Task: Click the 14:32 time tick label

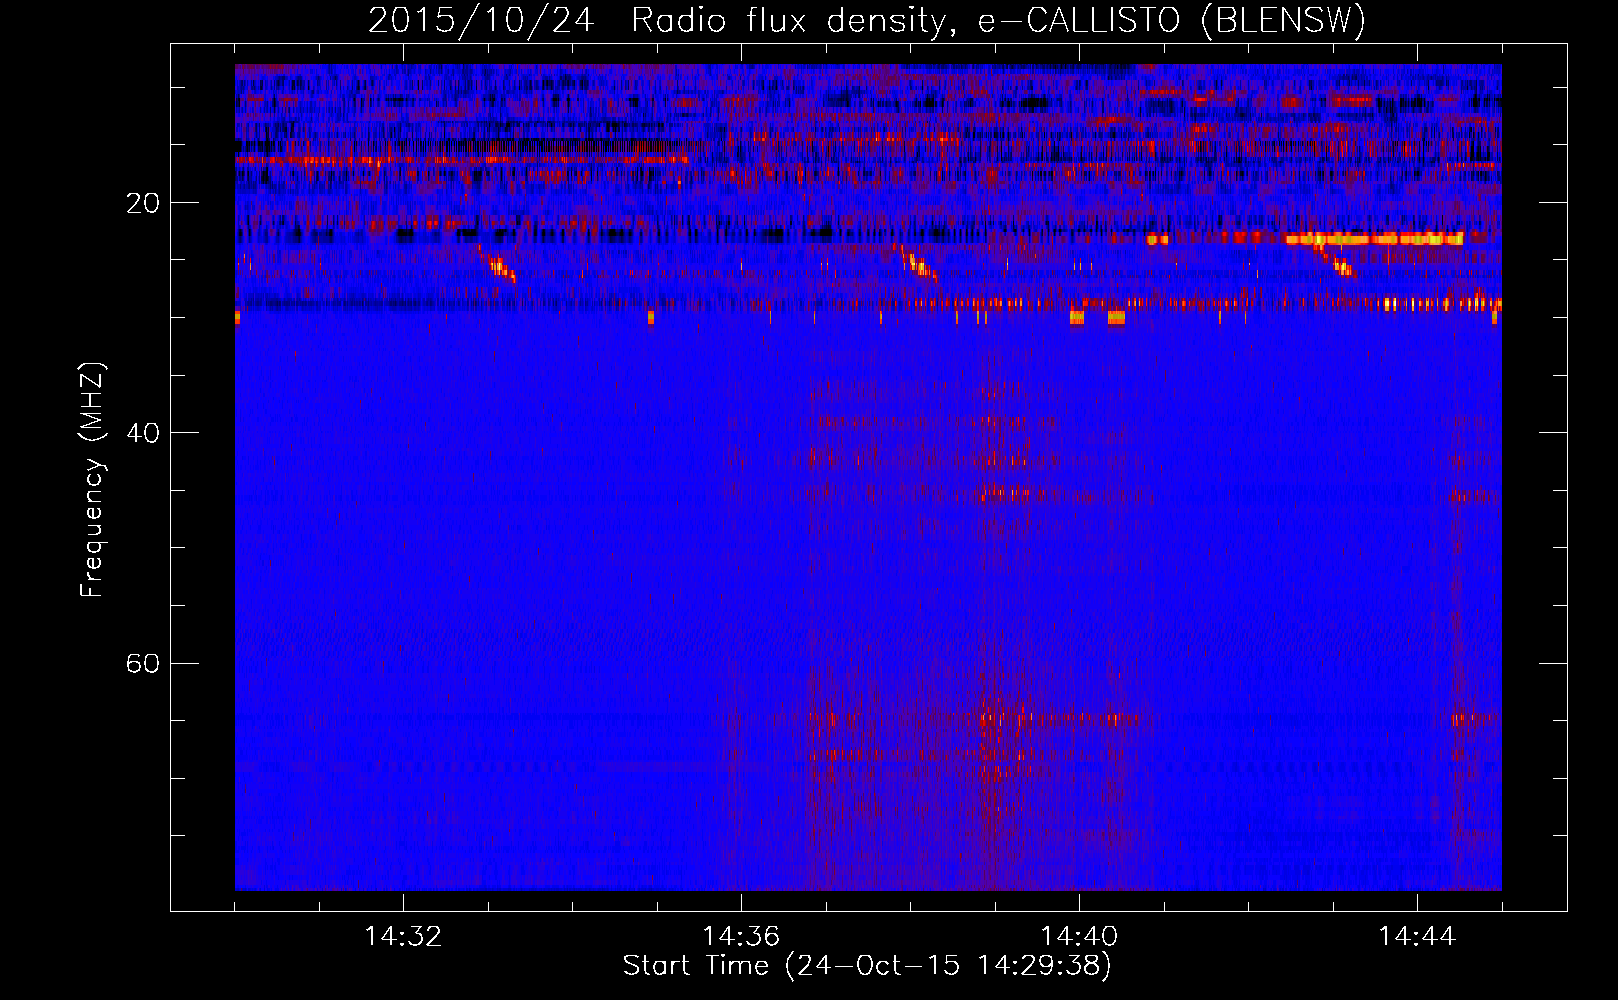Action: (403, 937)
